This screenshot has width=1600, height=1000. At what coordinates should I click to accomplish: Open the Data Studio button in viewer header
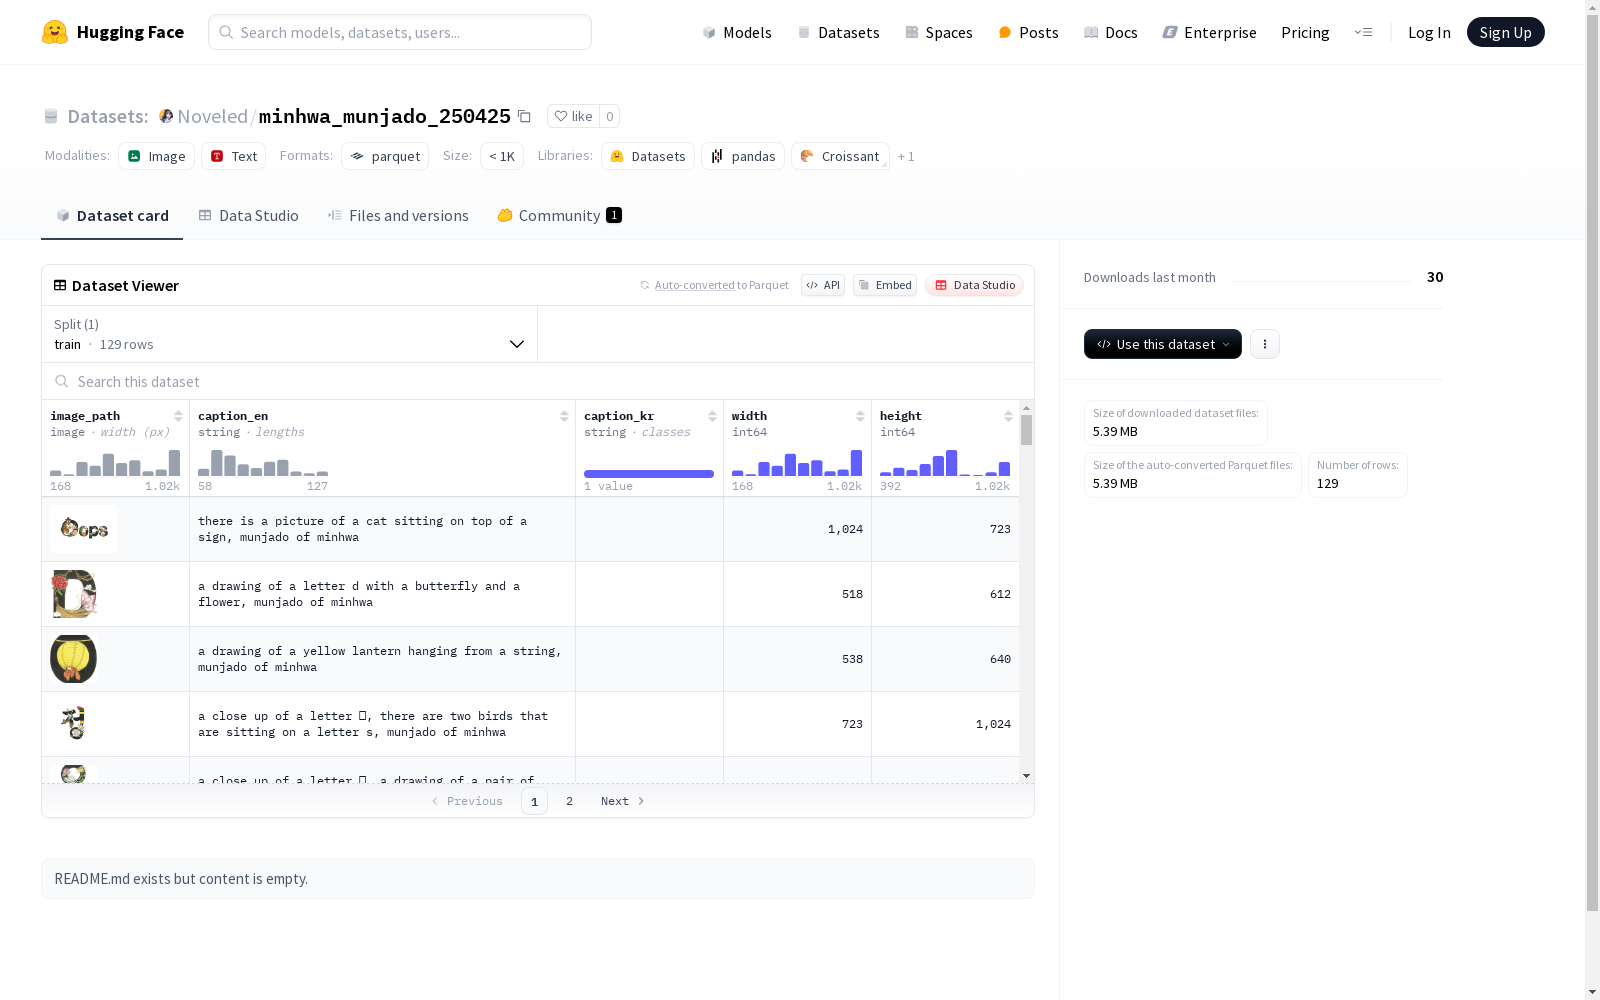[974, 285]
